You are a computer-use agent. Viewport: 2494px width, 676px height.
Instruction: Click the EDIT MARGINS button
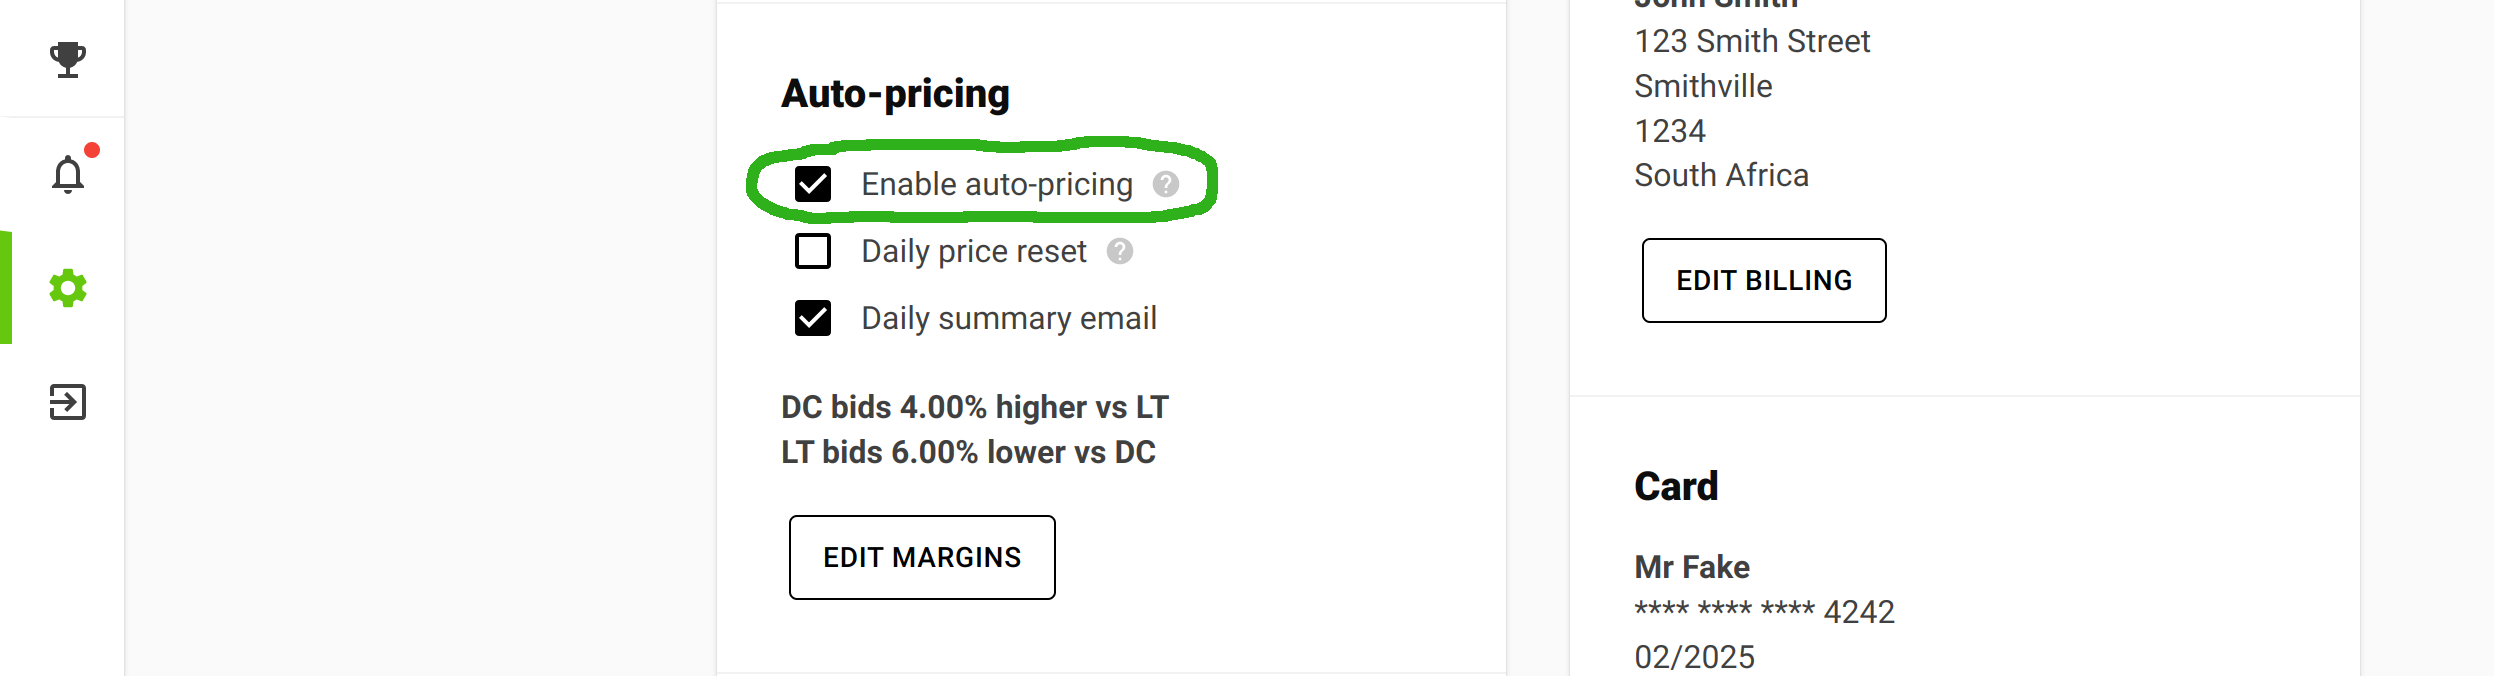click(921, 557)
